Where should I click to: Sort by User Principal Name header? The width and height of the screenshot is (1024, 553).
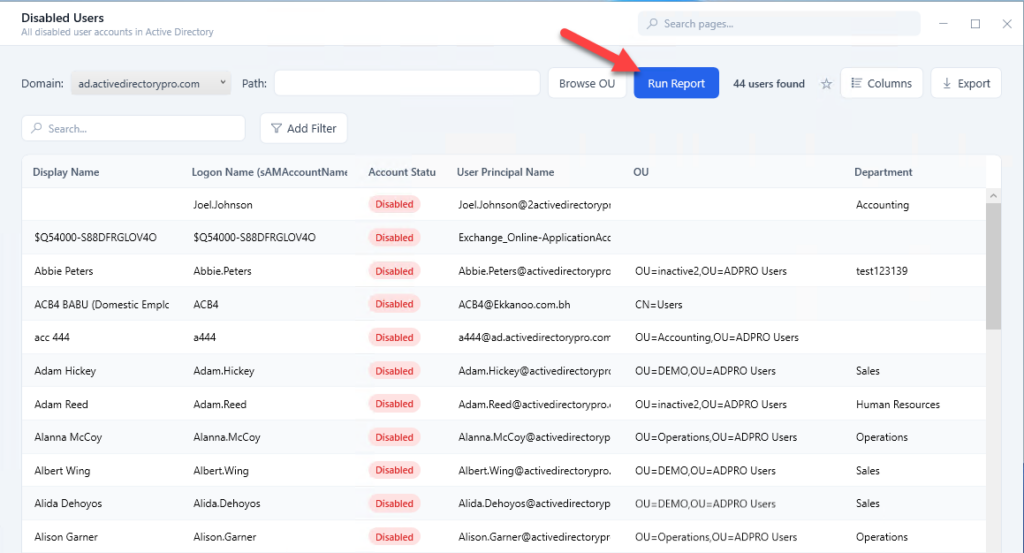[x=505, y=172]
